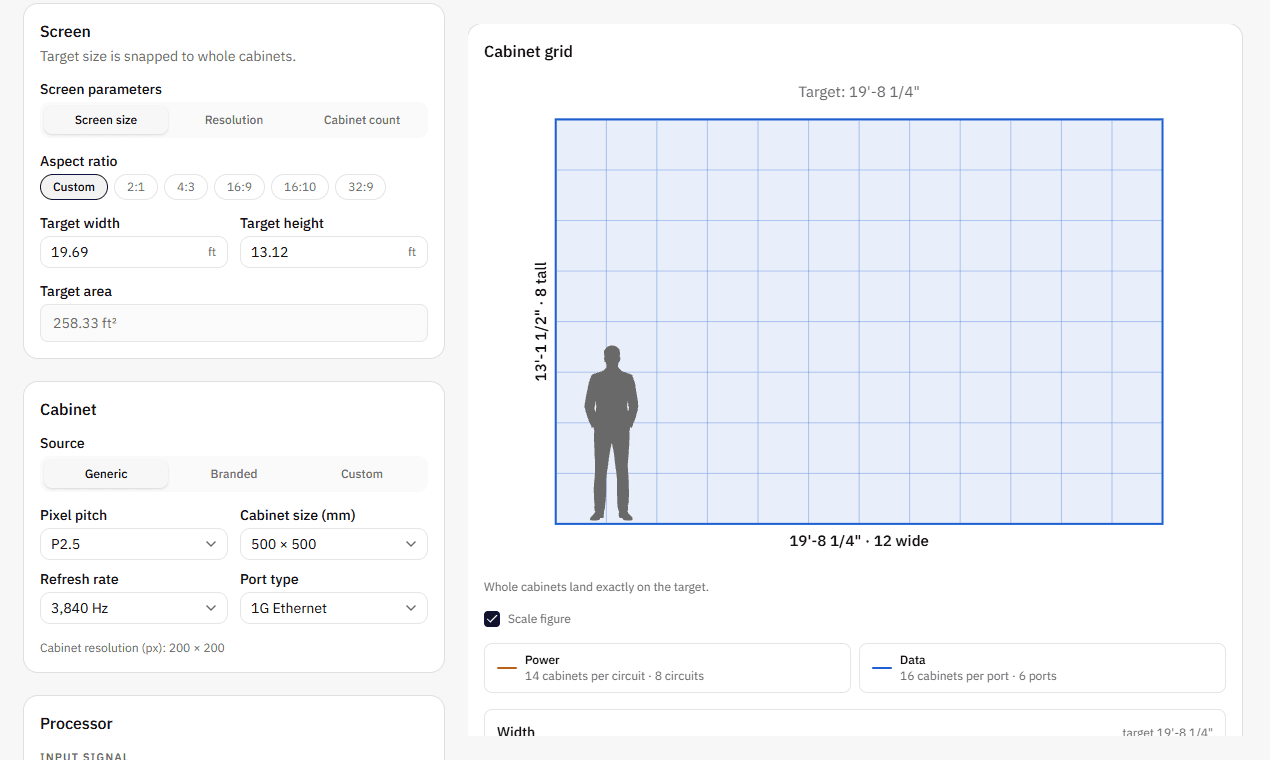Switch to Cabinet count tab
Image resolution: width=1270 pixels, height=760 pixels.
click(362, 120)
